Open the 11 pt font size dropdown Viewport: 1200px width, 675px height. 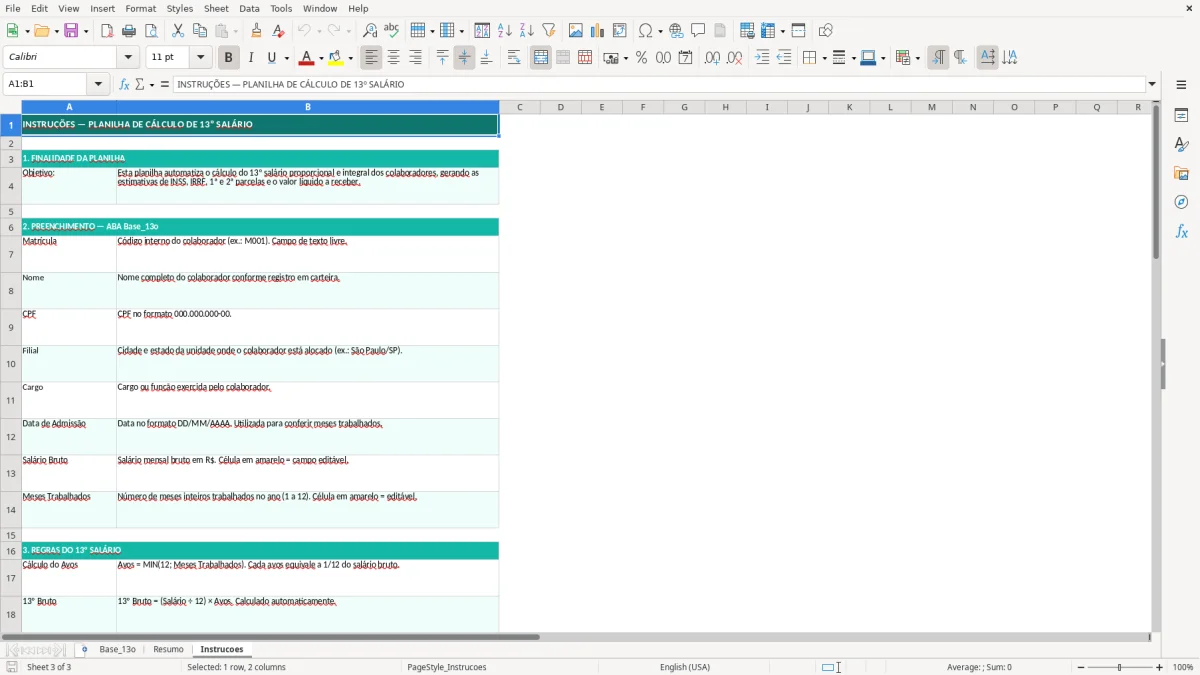200,58
